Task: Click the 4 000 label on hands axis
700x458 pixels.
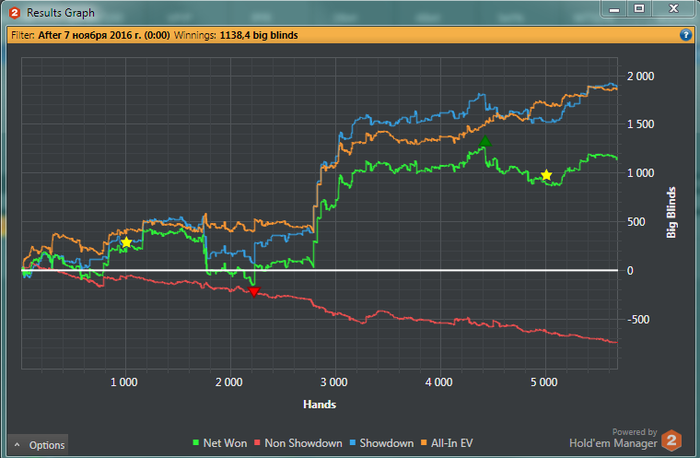Action: coord(439,382)
